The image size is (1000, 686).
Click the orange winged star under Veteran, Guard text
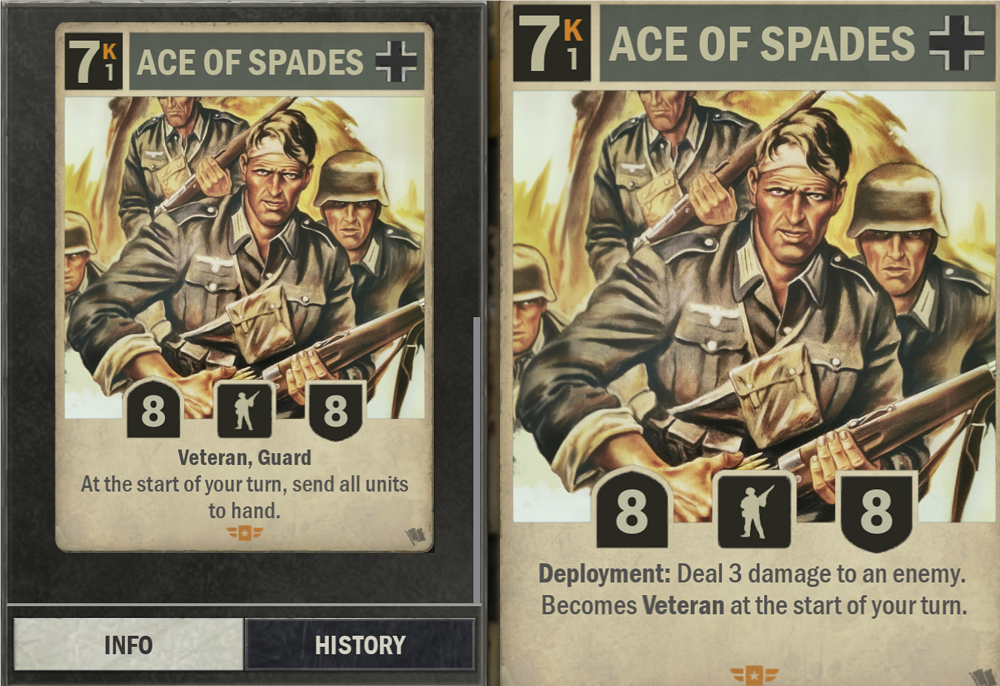point(245,532)
